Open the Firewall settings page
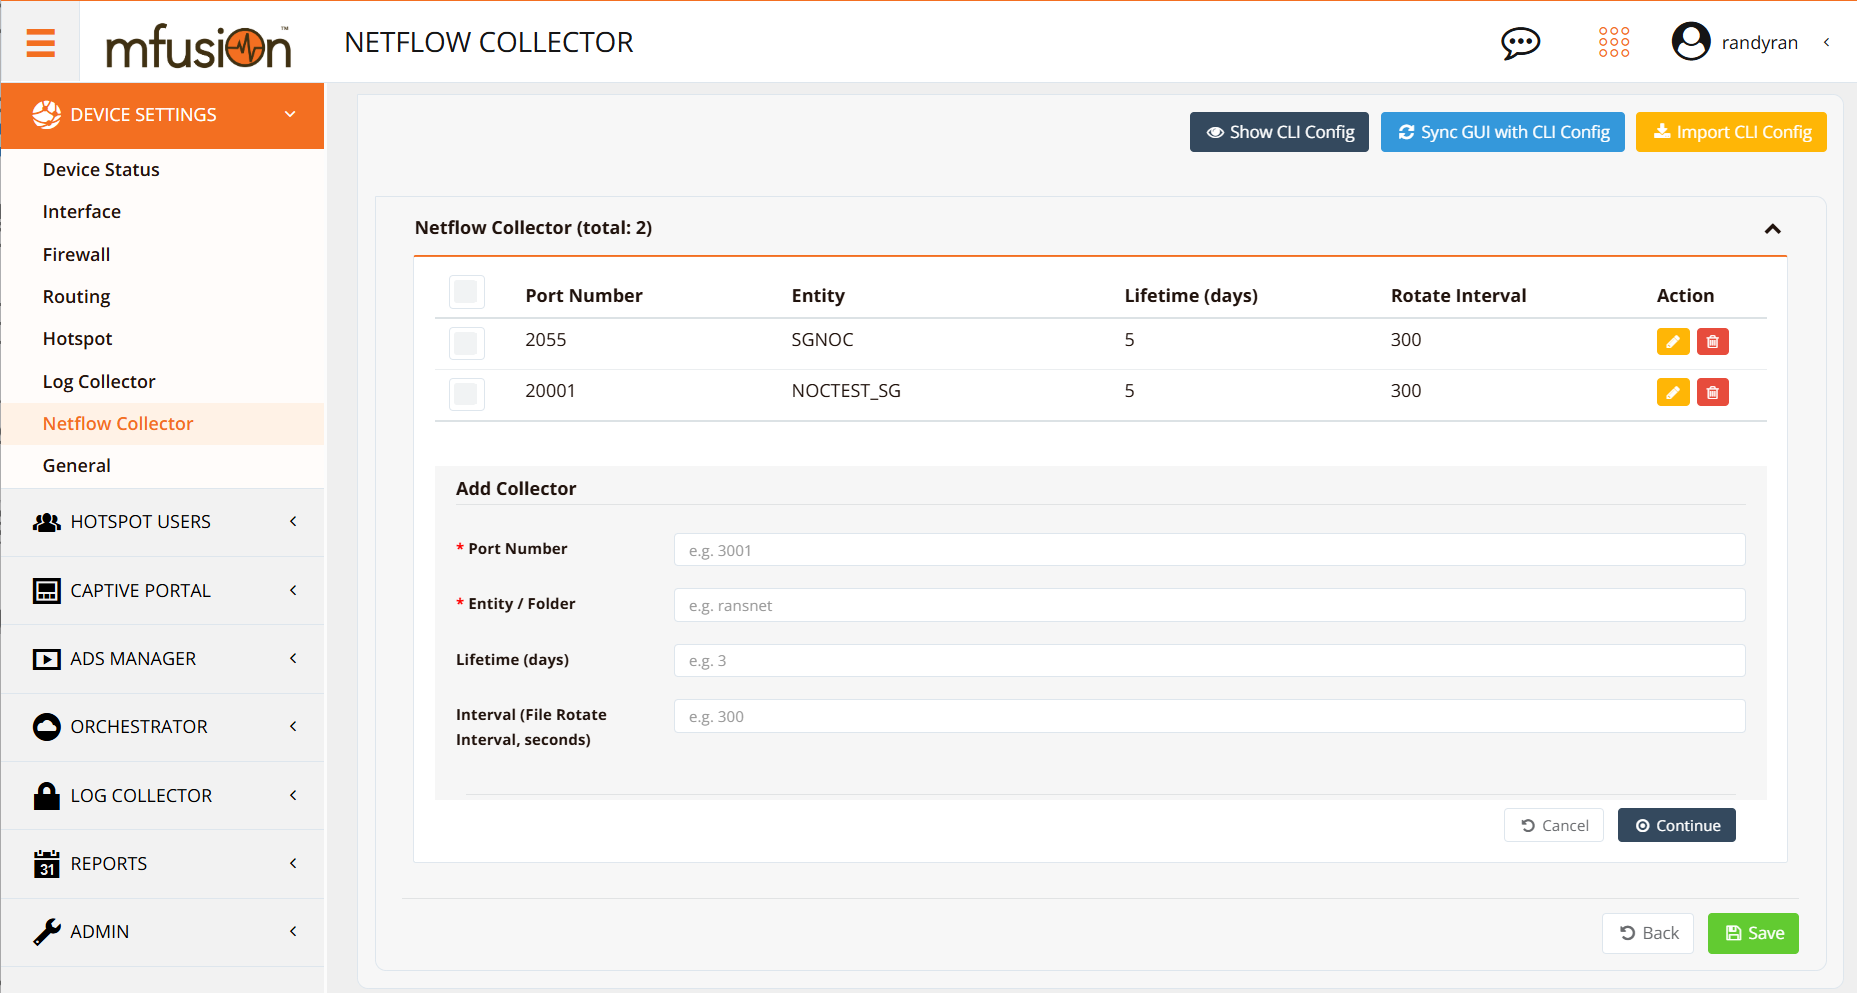The height and width of the screenshot is (993, 1857). (x=76, y=255)
